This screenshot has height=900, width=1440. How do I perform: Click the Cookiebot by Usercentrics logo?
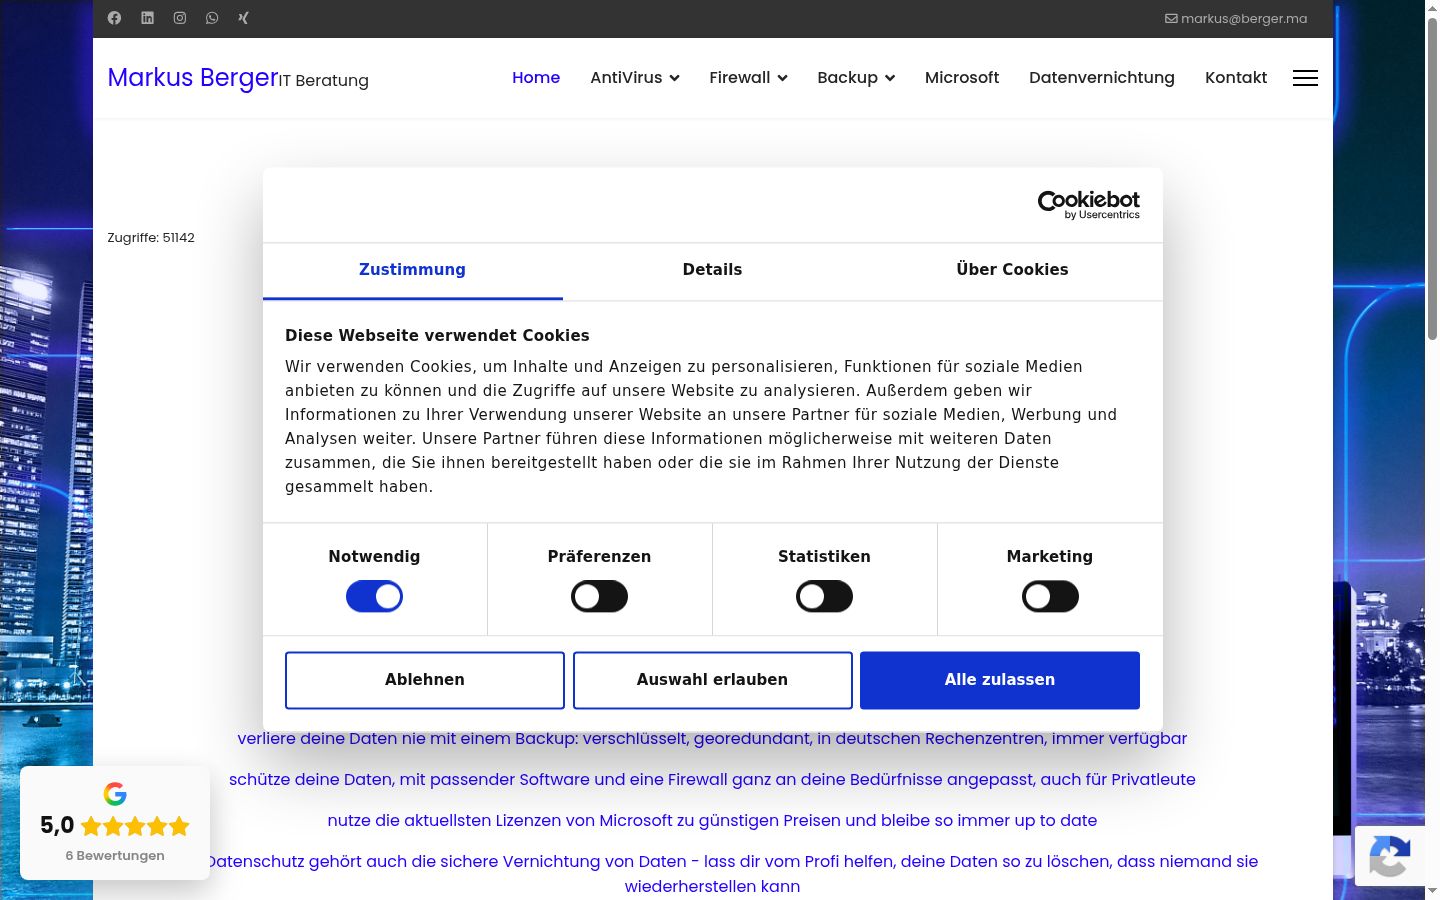[x=1088, y=204]
